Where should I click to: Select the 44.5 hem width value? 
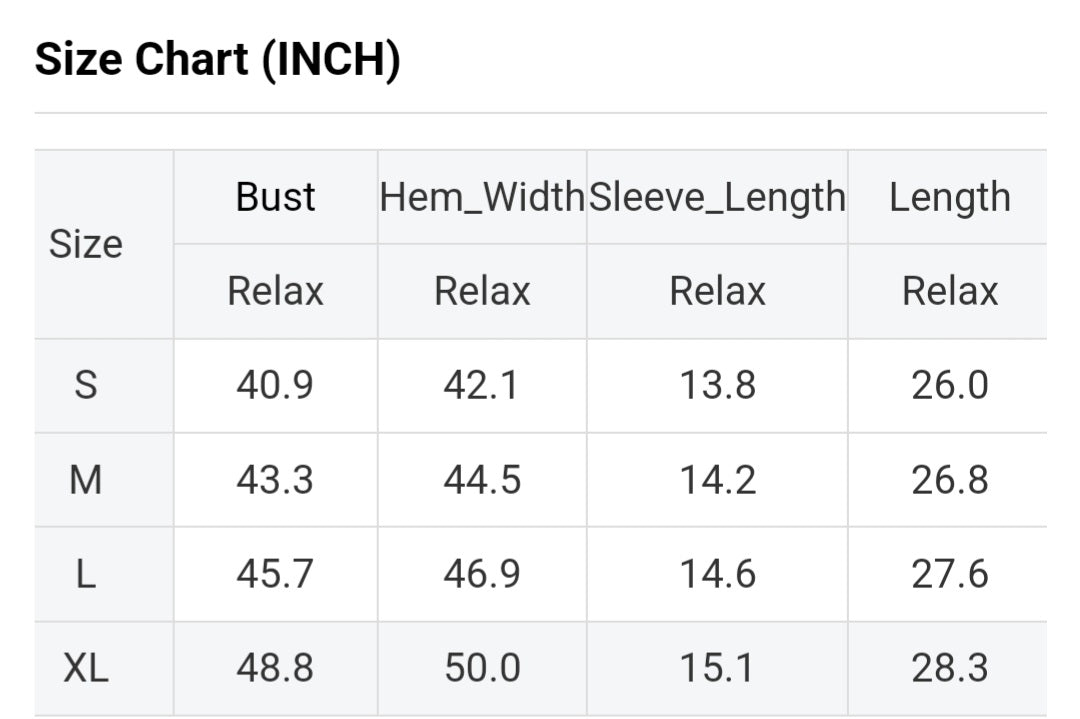click(x=482, y=480)
